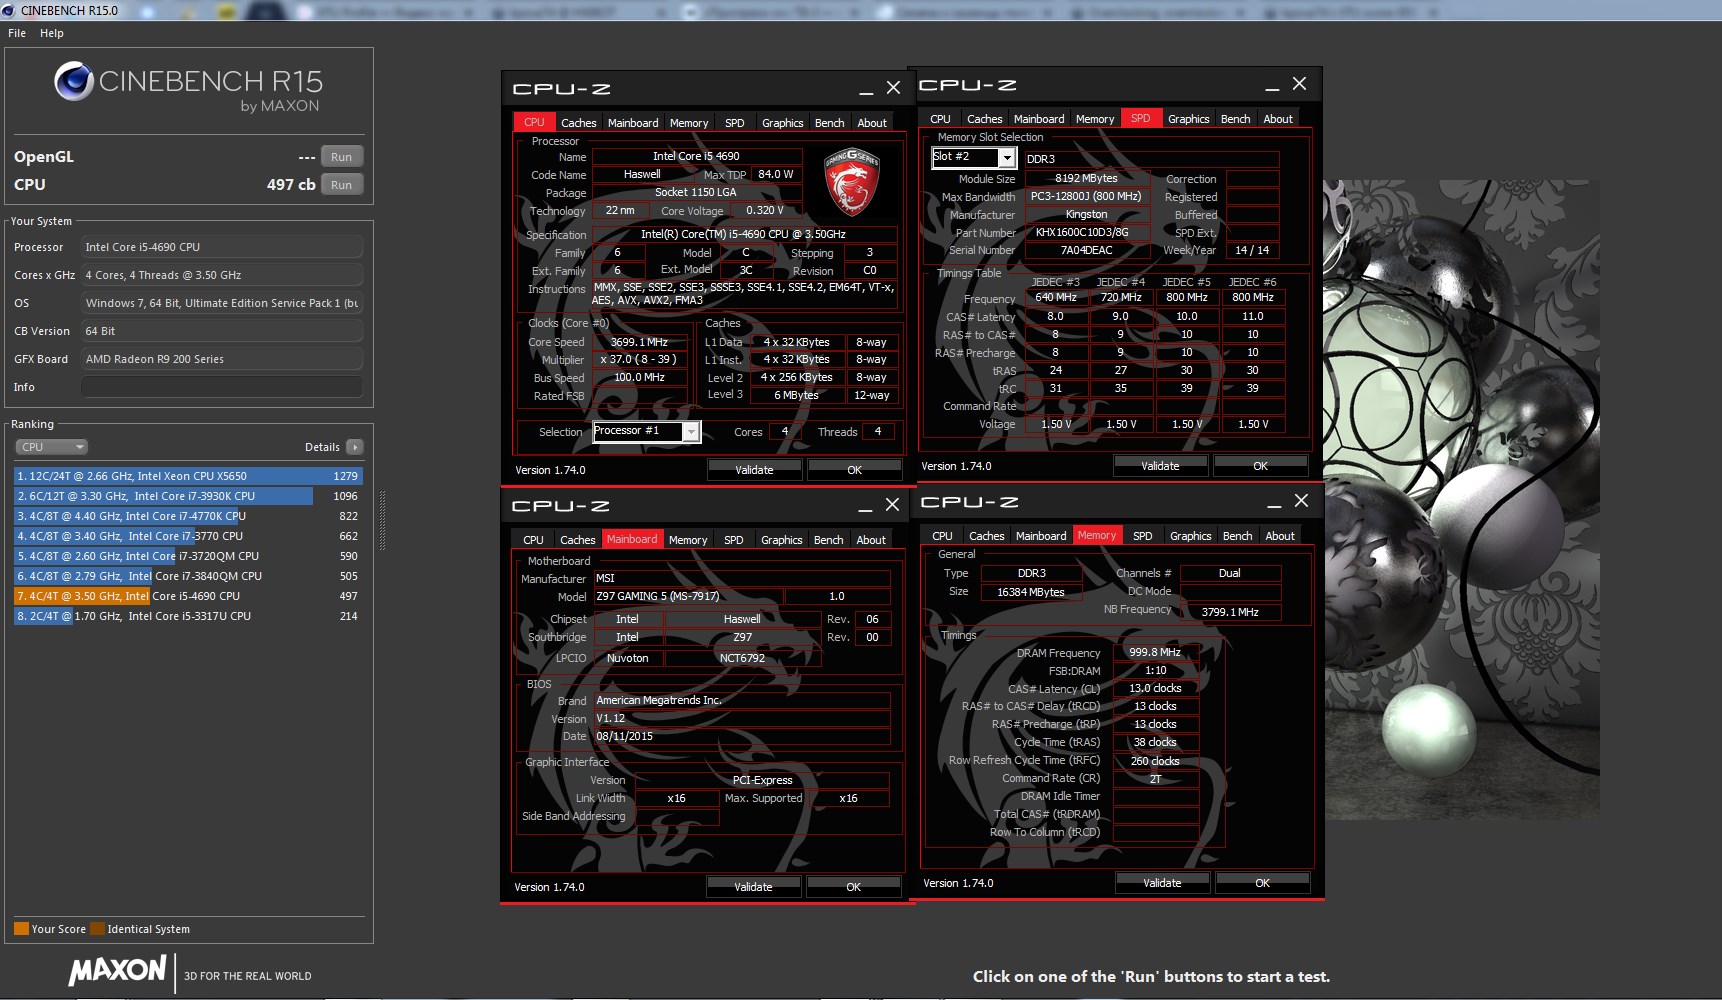Open the Slot #2 memory slot dropdown
The width and height of the screenshot is (1722, 1000).
(x=1007, y=157)
